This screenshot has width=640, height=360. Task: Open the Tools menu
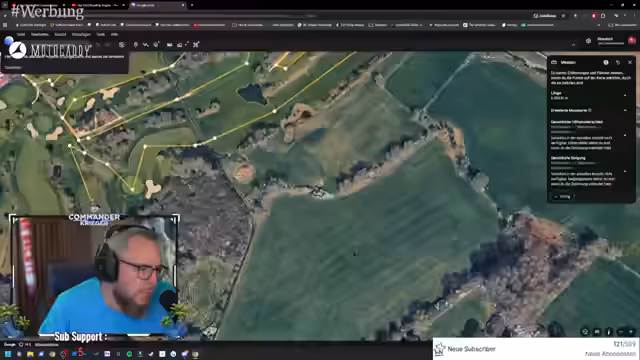coord(100,34)
